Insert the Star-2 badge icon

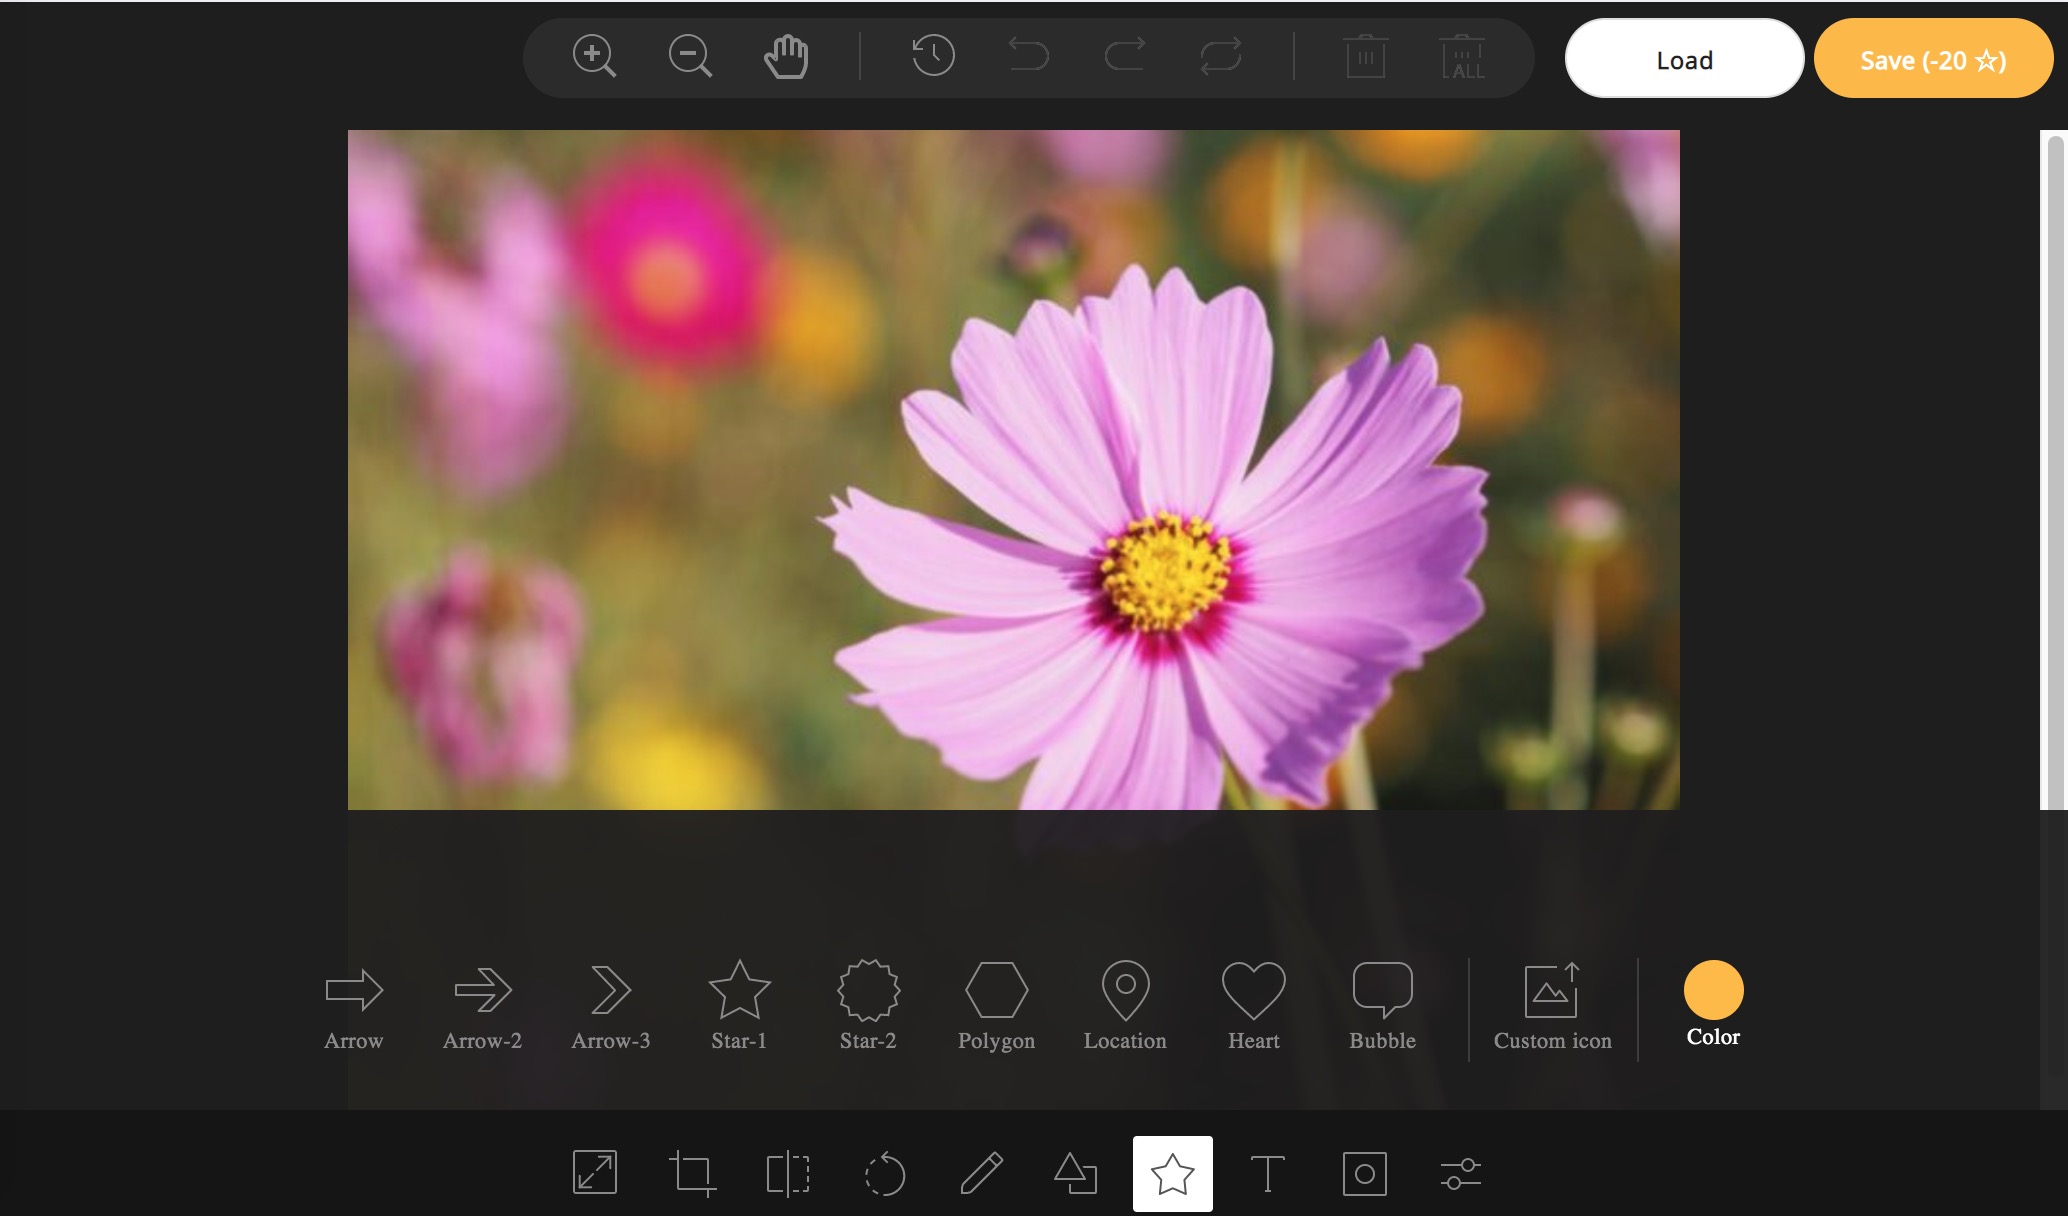click(x=868, y=1006)
